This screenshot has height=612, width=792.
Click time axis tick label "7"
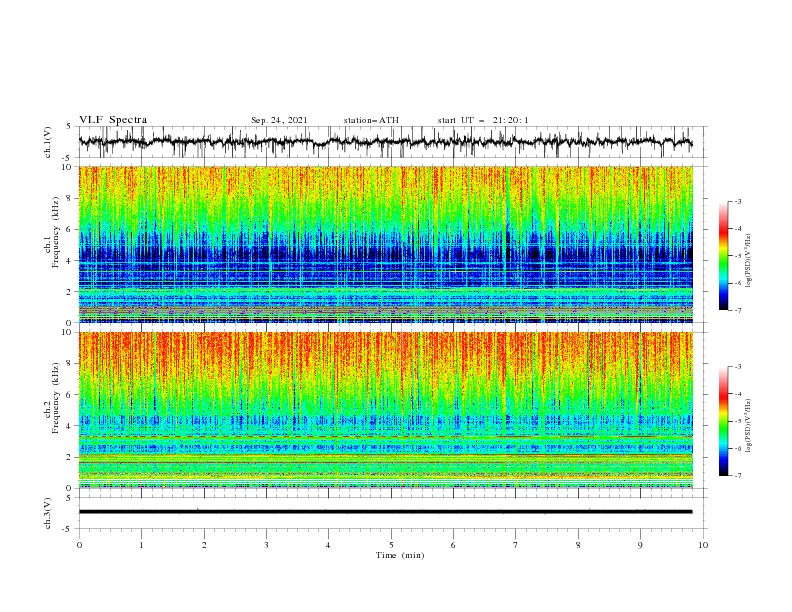coord(516,545)
